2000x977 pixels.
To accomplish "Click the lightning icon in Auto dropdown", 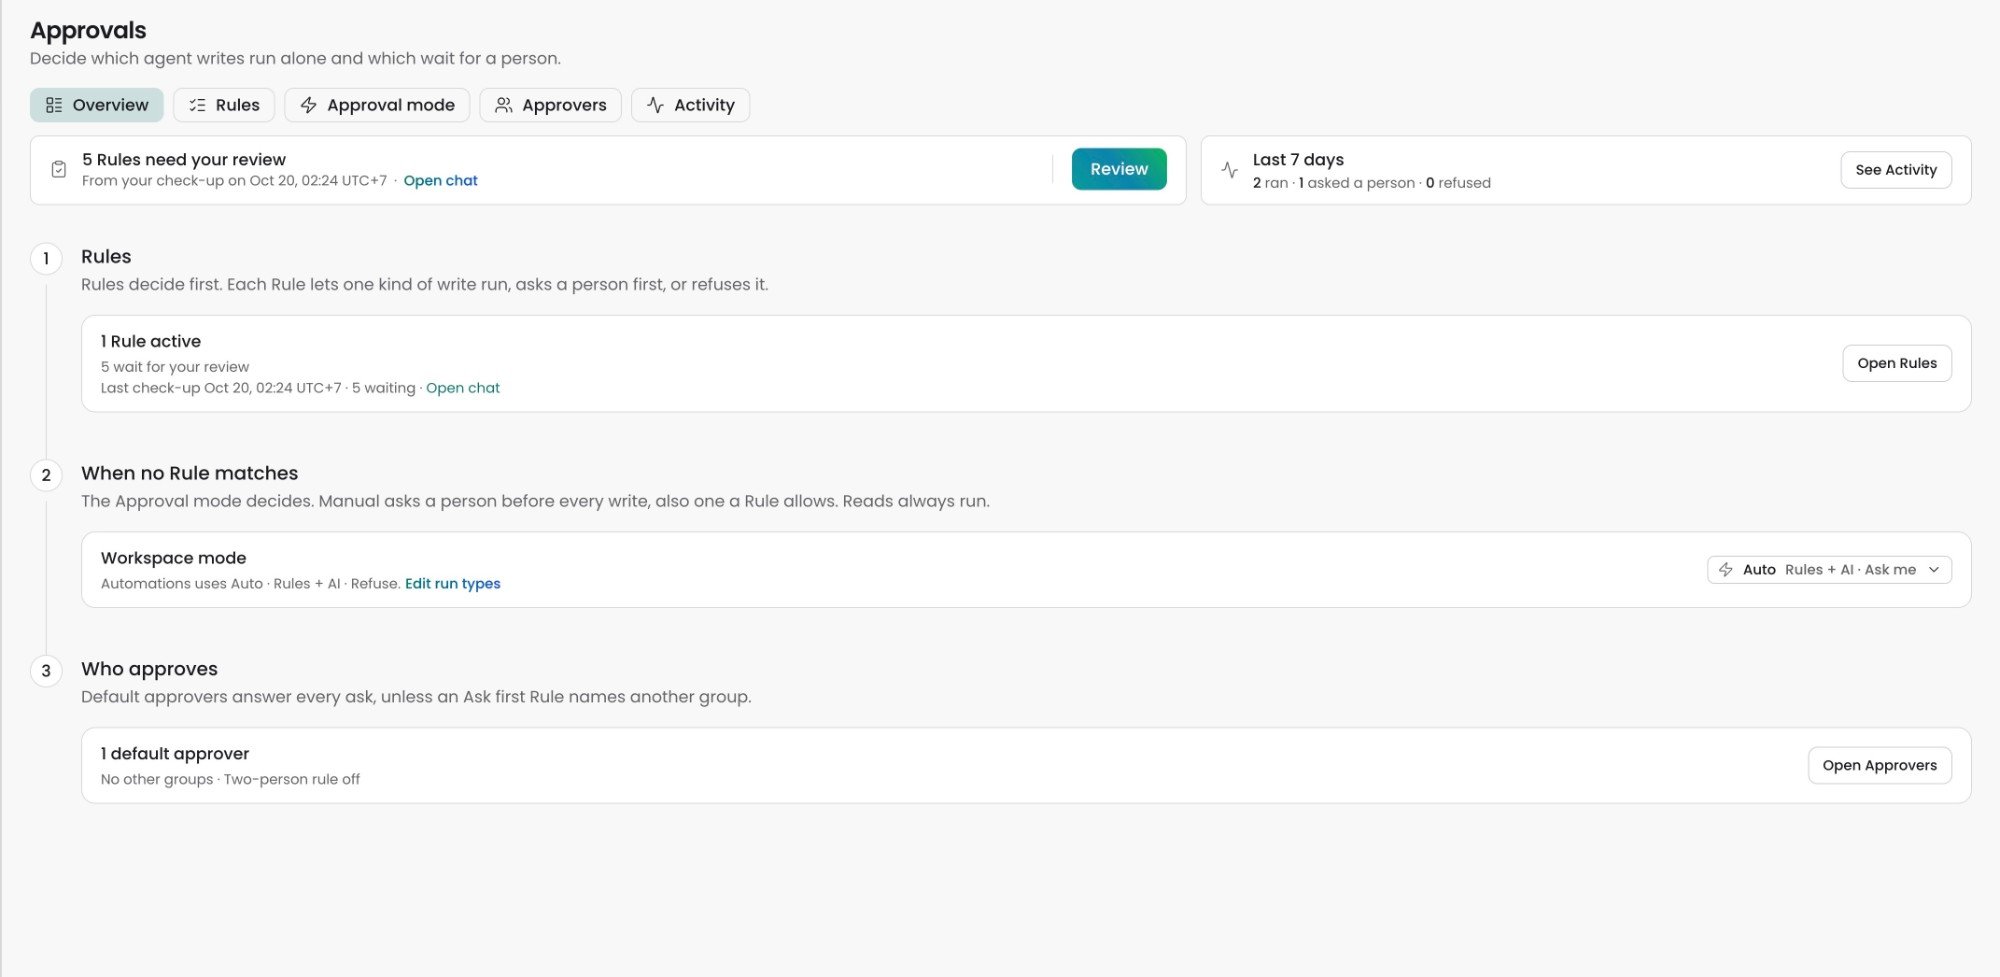I will 1726,570.
